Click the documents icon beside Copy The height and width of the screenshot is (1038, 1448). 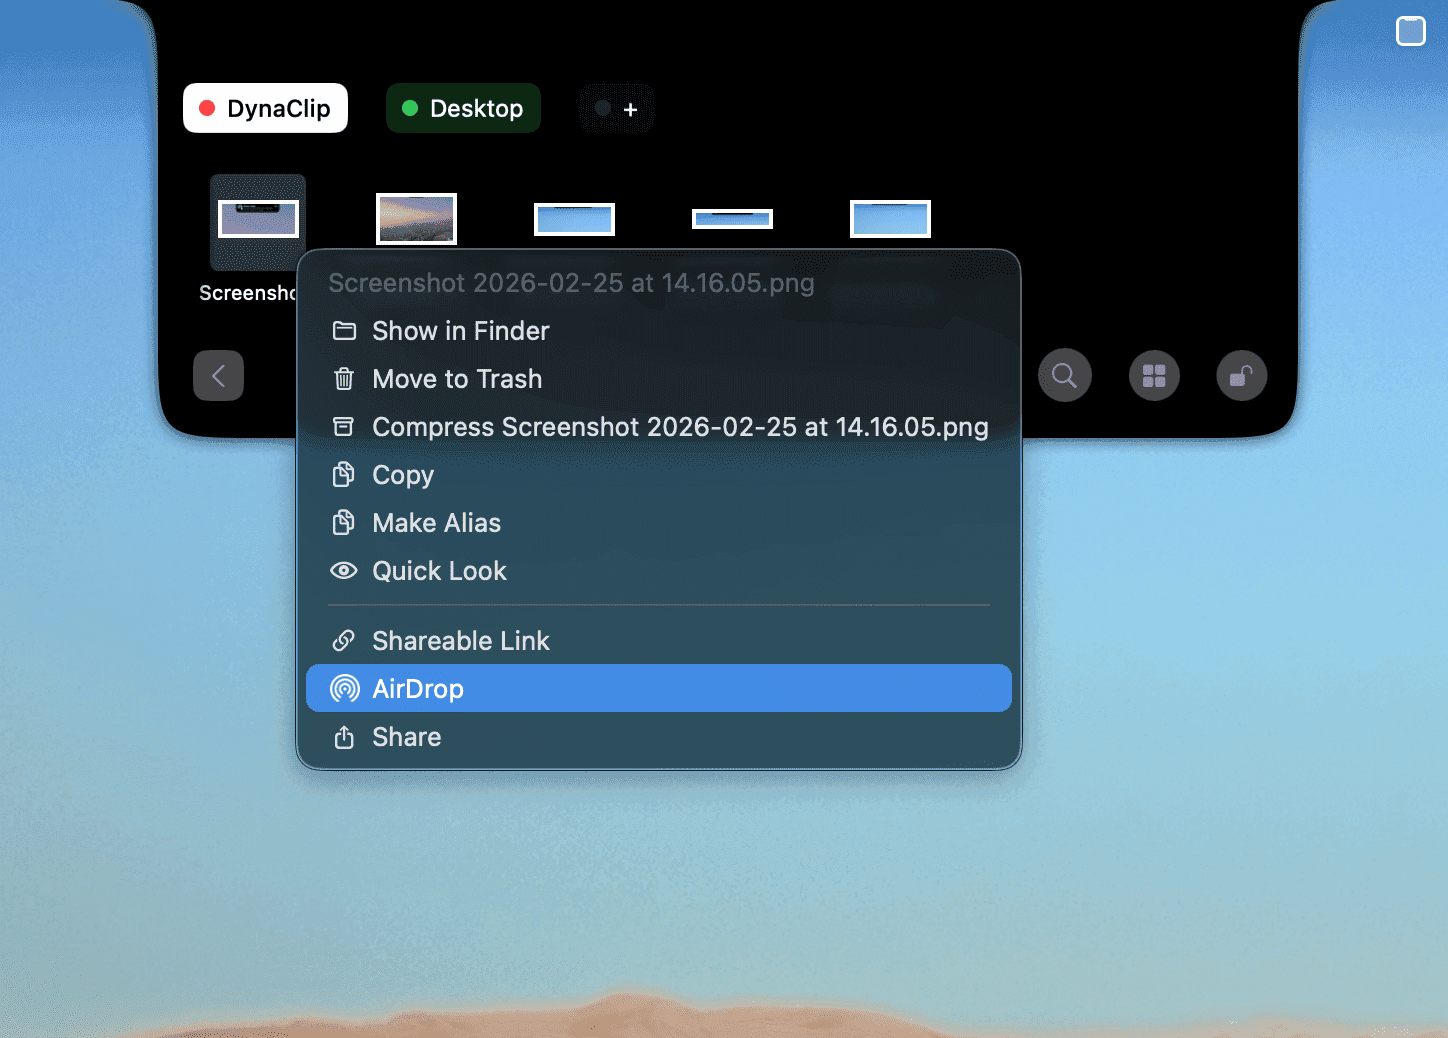tap(344, 474)
